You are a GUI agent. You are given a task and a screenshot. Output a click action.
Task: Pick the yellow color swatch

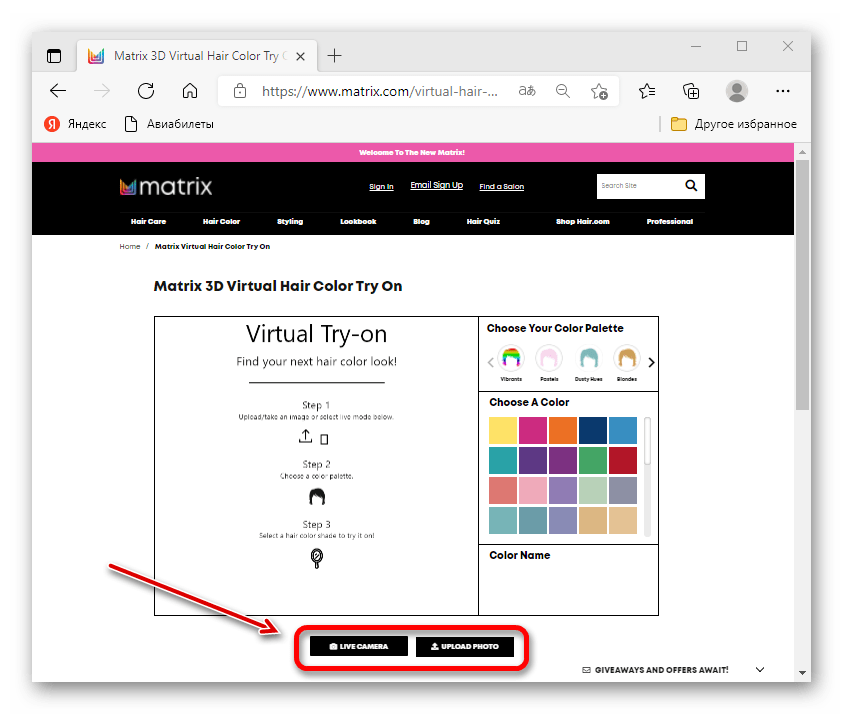[503, 431]
